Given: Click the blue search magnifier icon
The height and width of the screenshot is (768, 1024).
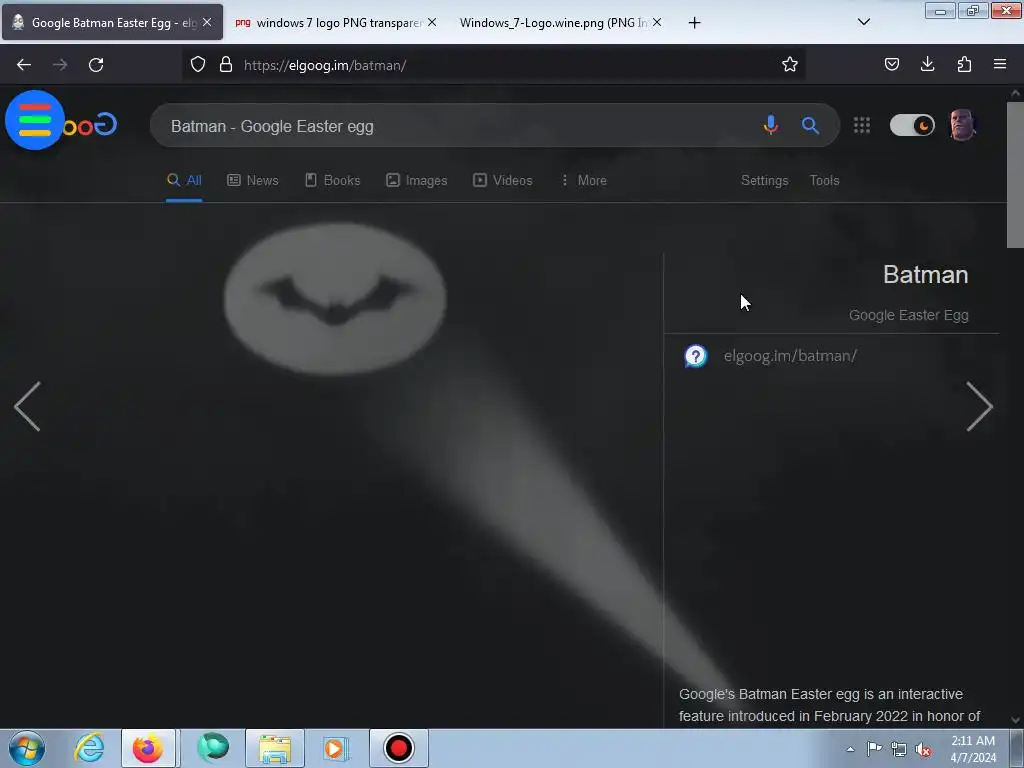Looking at the screenshot, I should click(x=810, y=125).
